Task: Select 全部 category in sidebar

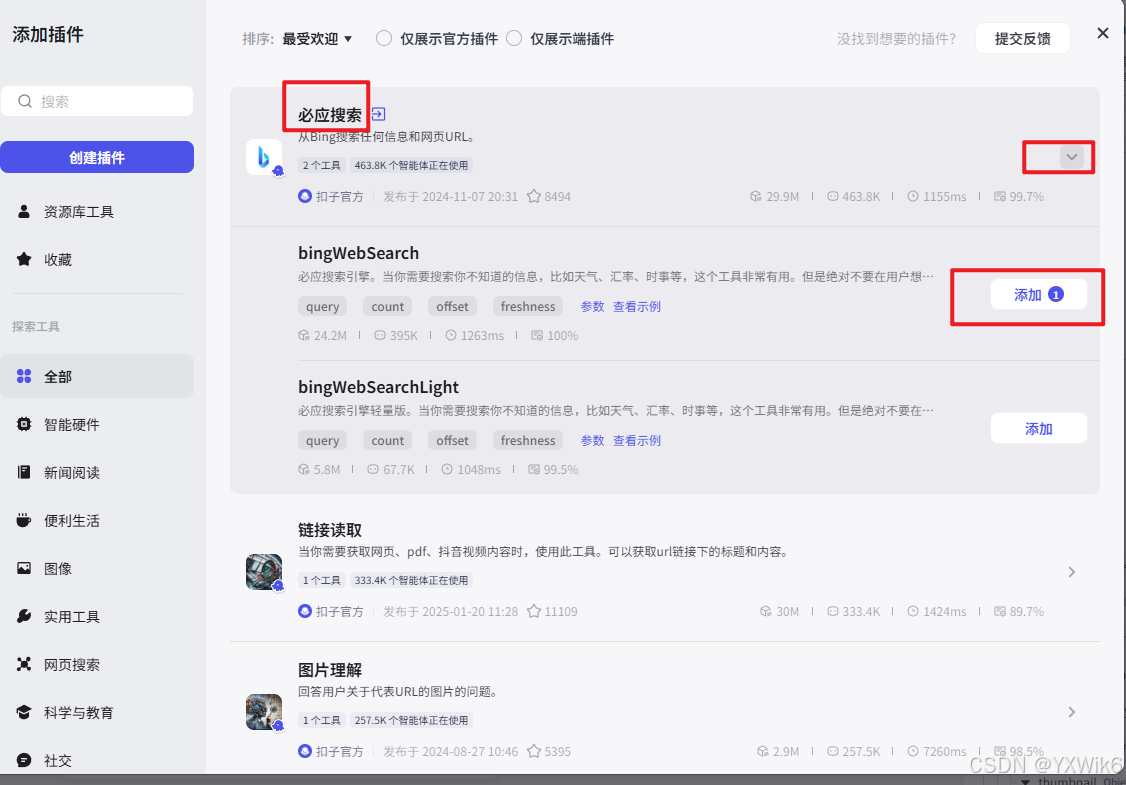Action: pos(97,376)
